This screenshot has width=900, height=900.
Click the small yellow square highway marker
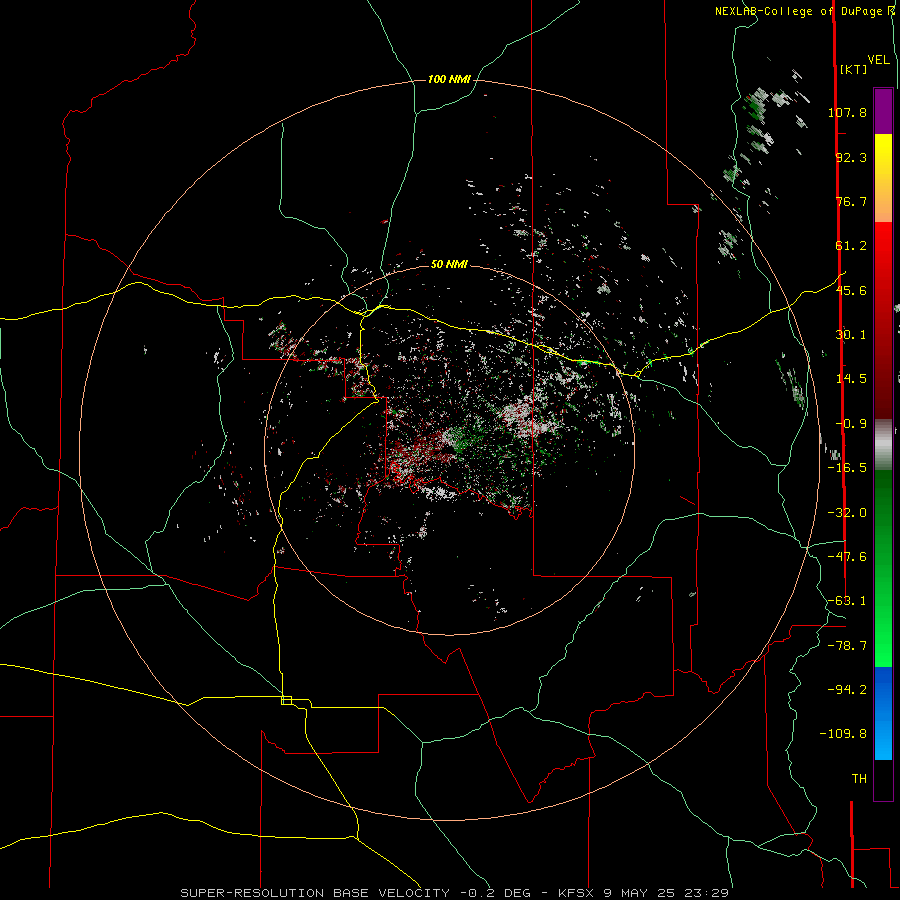click(x=286, y=700)
